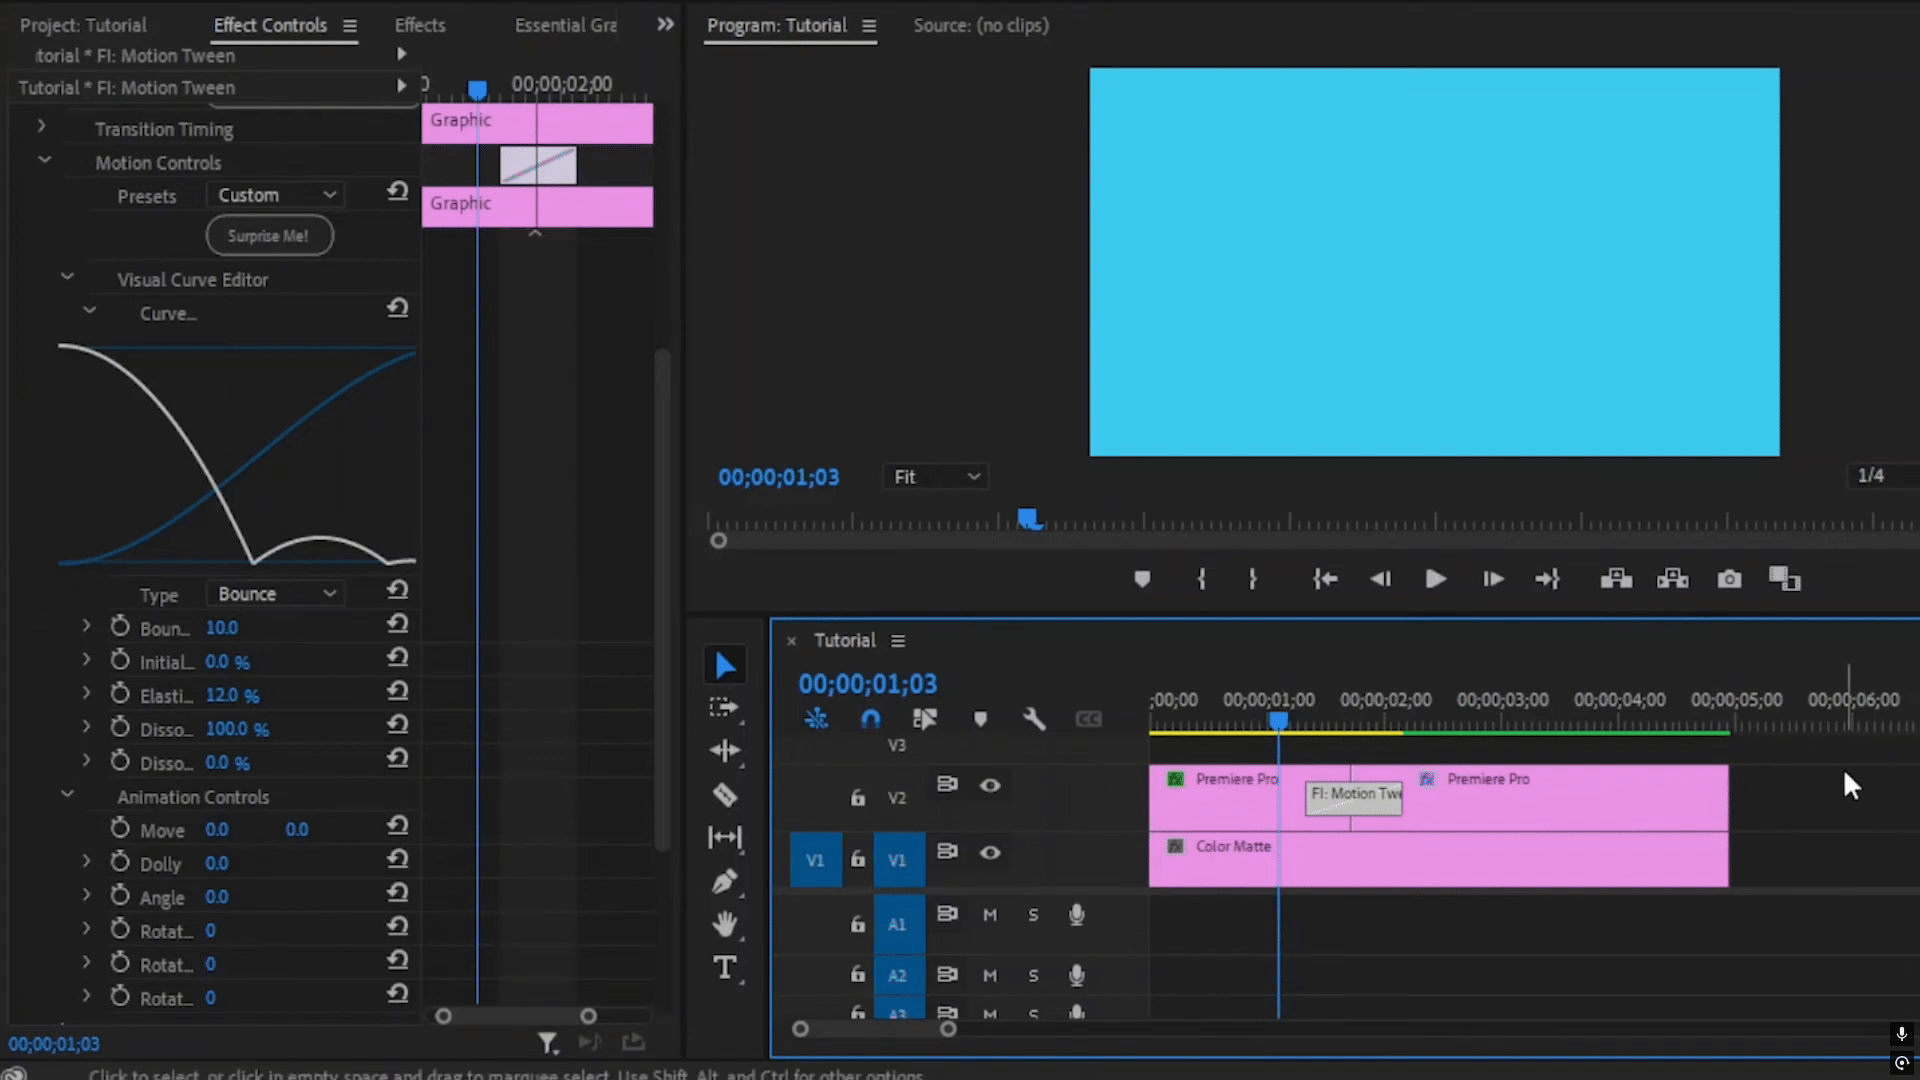Switch to the Effects tab
Screen dimensions: 1920x1080
click(420, 25)
